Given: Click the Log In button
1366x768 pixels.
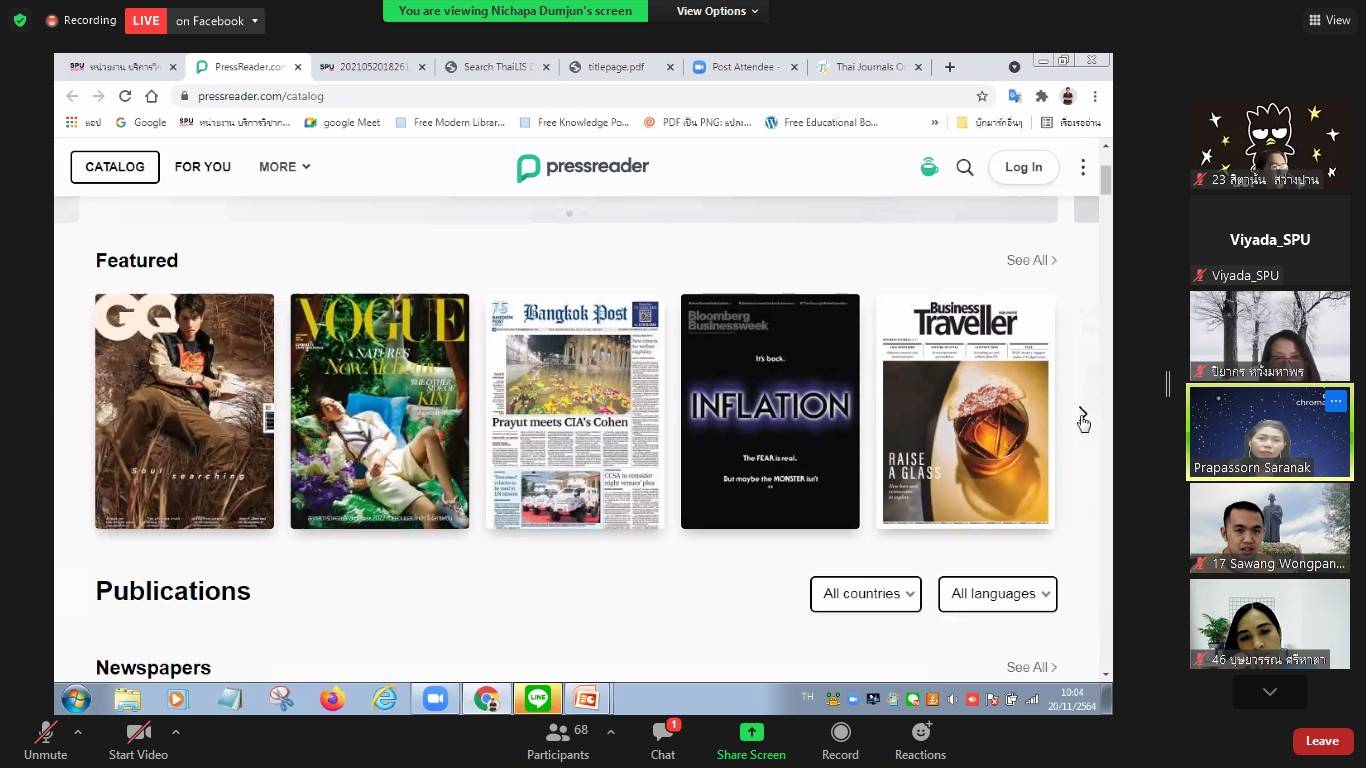Looking at the screenshot, I should pyautogui.click(x=1023, y=167).
